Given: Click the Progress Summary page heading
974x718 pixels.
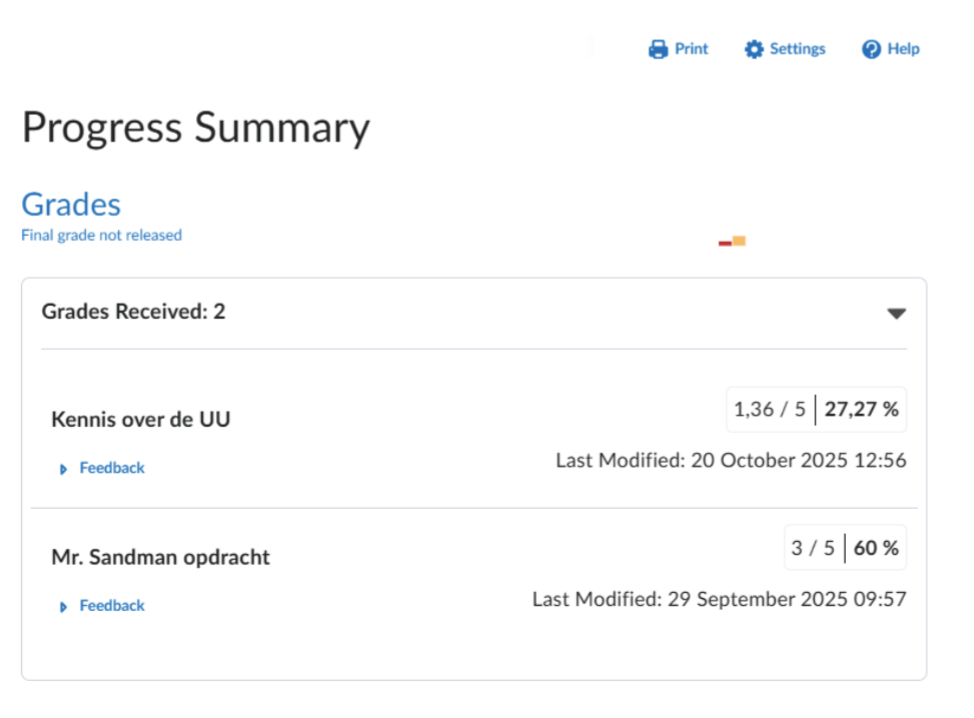Looking at the screenshot, I should [x=196, y=128].
